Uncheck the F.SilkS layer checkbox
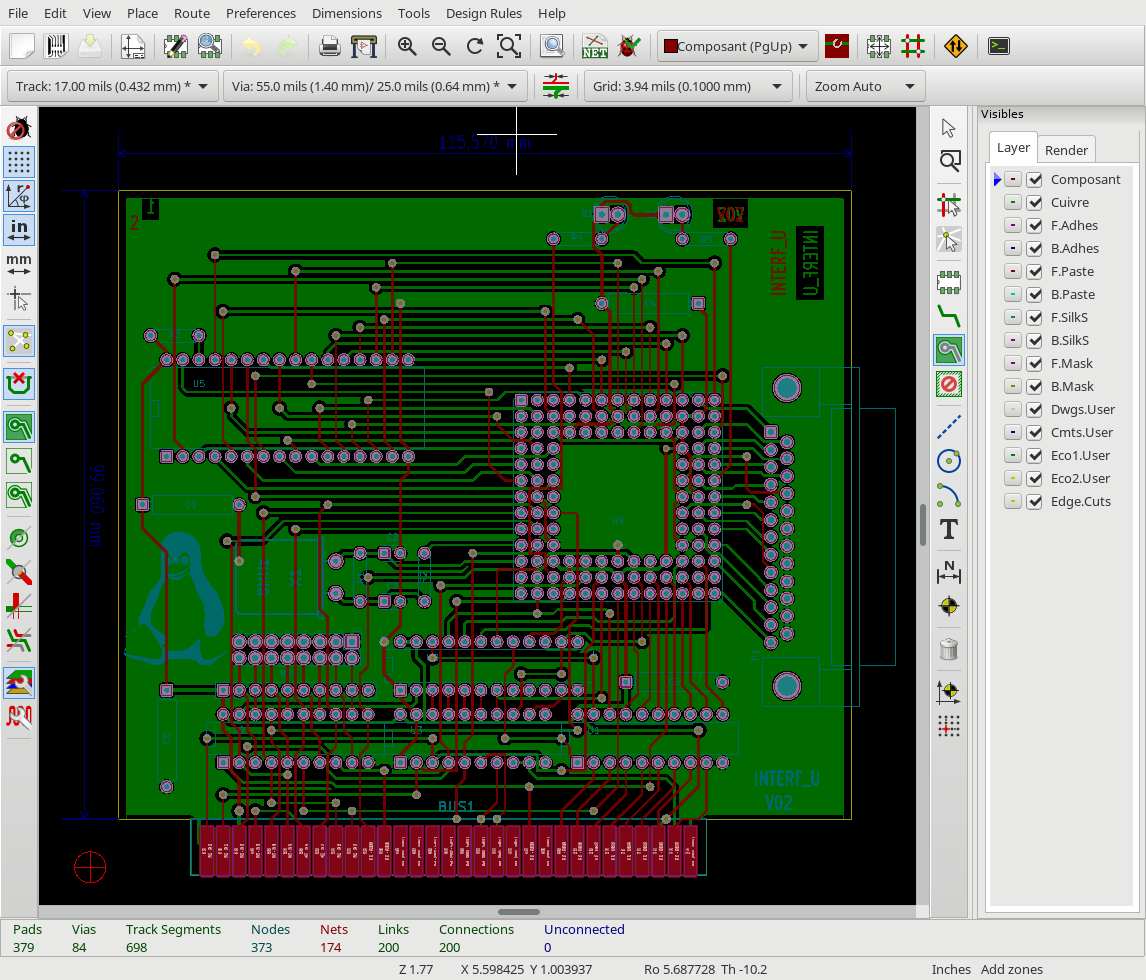Viewport: 1146px width, 980px height. (x=1035, y=318)
